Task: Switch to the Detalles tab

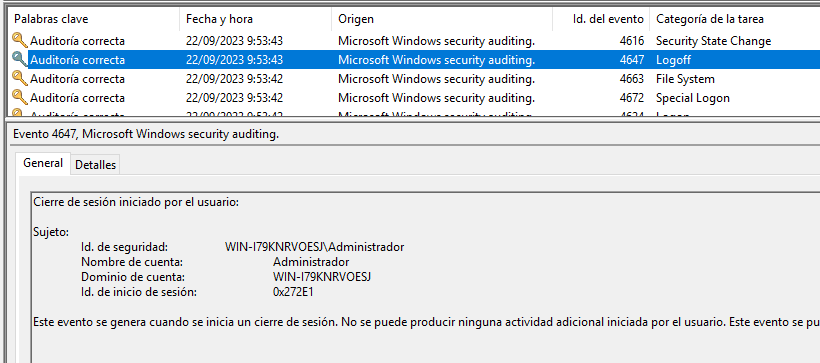Action: tap(95, 165)
